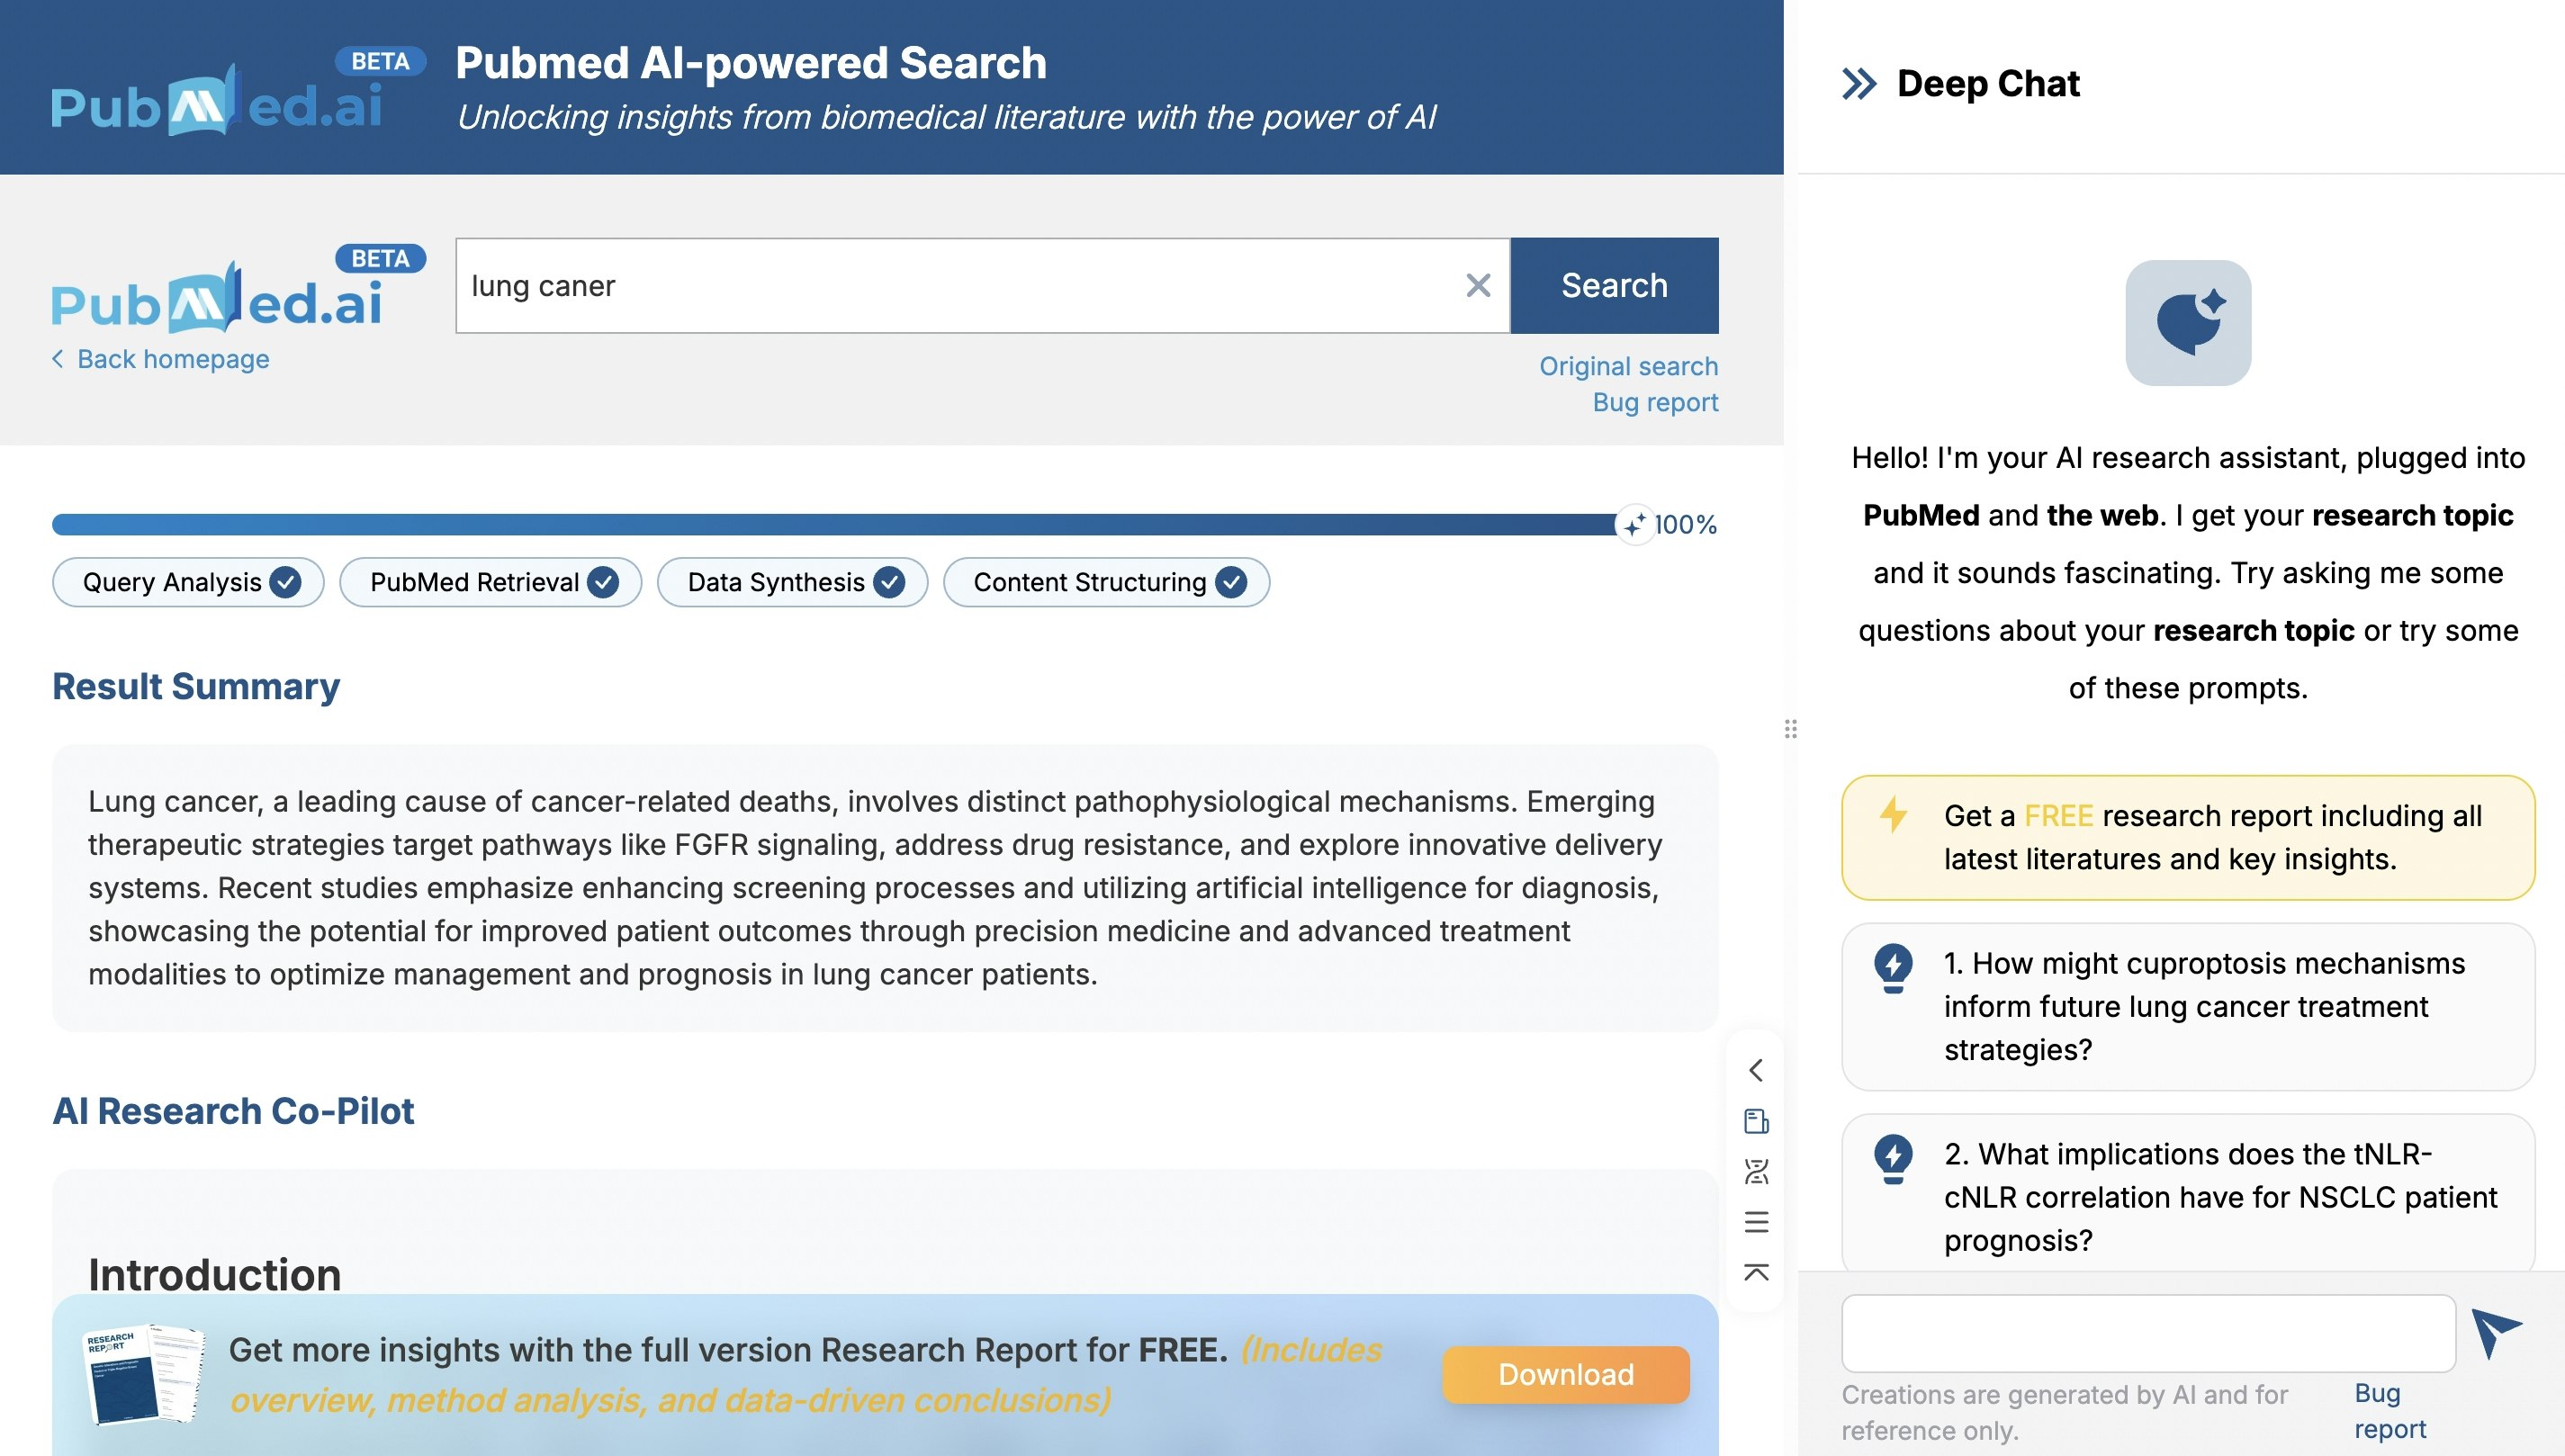
Task: Click the Introduction heading
Action: [215, 1275]
